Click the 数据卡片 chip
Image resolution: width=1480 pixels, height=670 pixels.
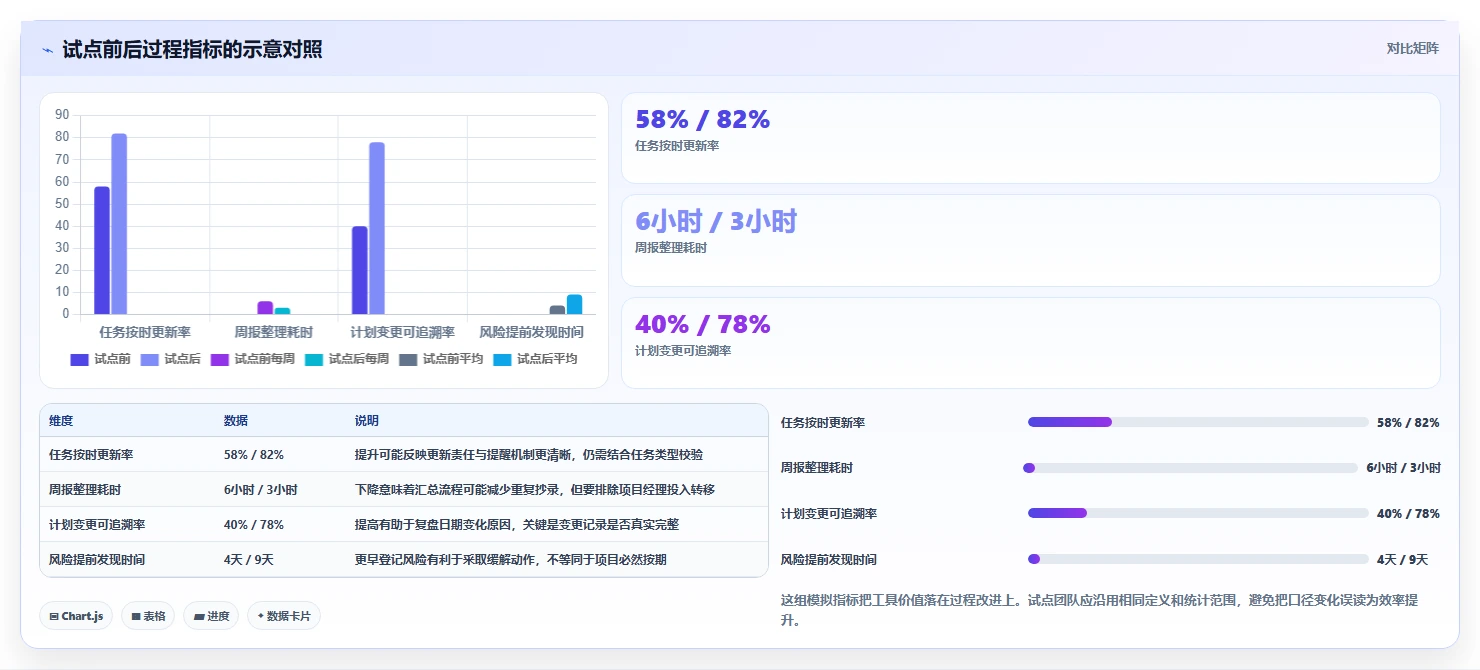[x=284, y=616]
